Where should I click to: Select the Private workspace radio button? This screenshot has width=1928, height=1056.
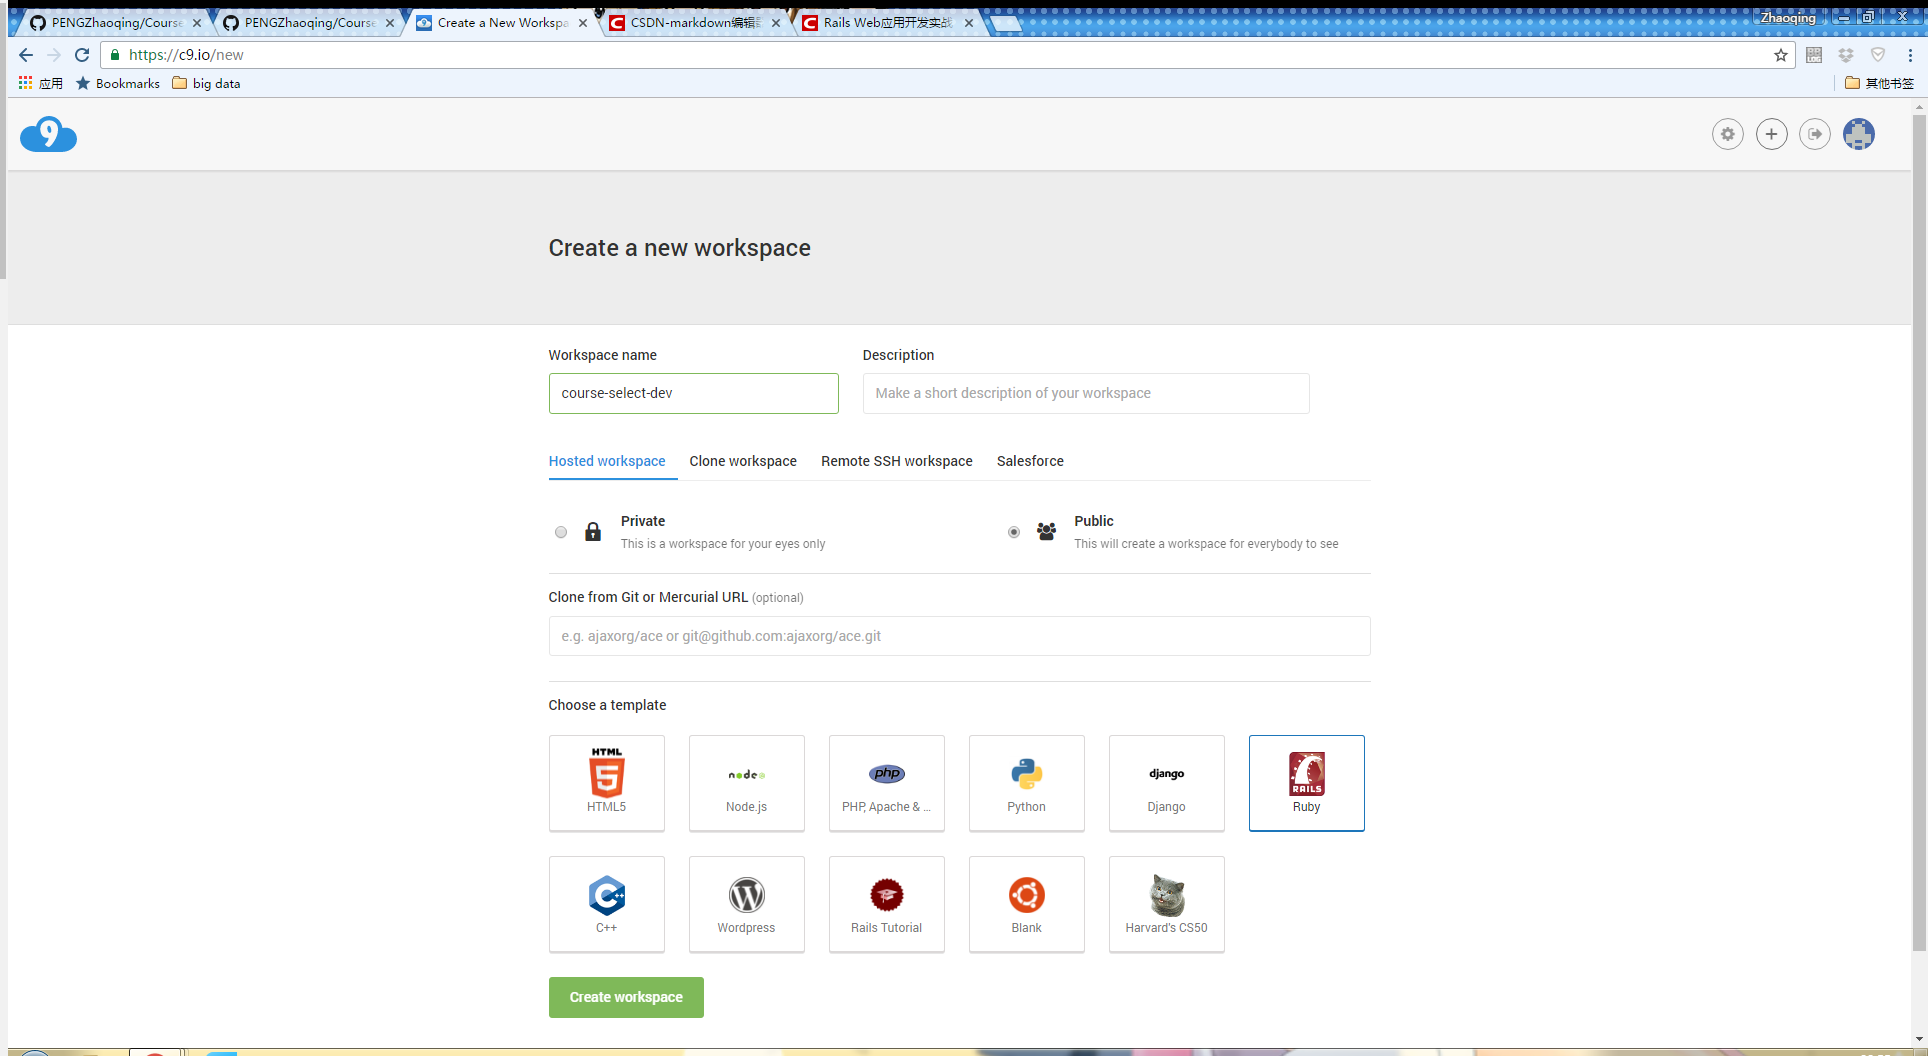(x=561, y=532)
